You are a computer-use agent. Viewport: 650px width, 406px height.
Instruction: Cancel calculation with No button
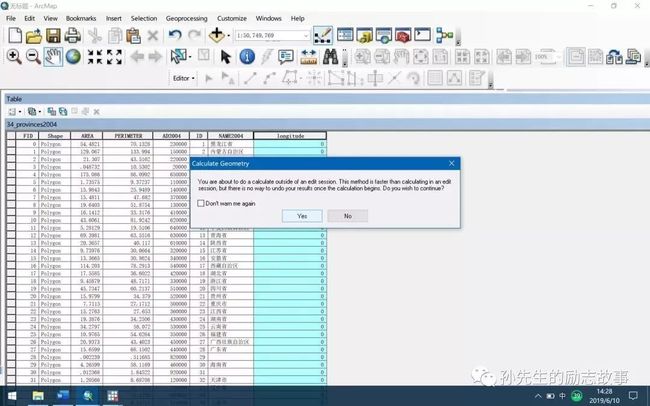347,216
